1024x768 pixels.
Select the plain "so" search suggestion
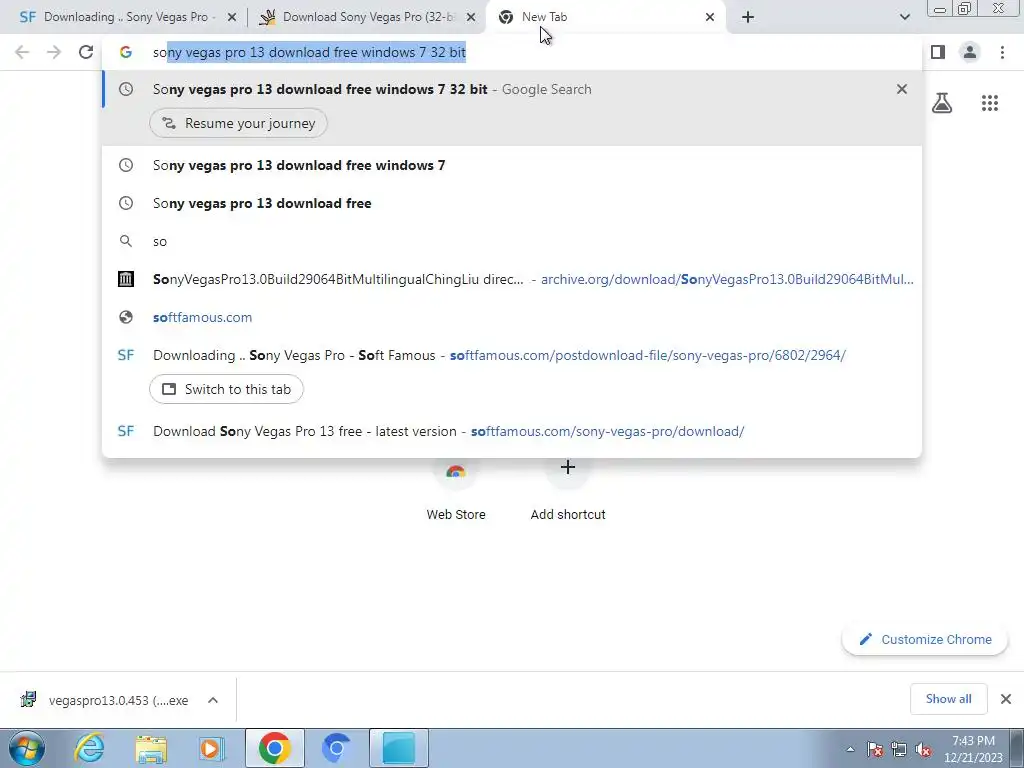tap(512, 241)
